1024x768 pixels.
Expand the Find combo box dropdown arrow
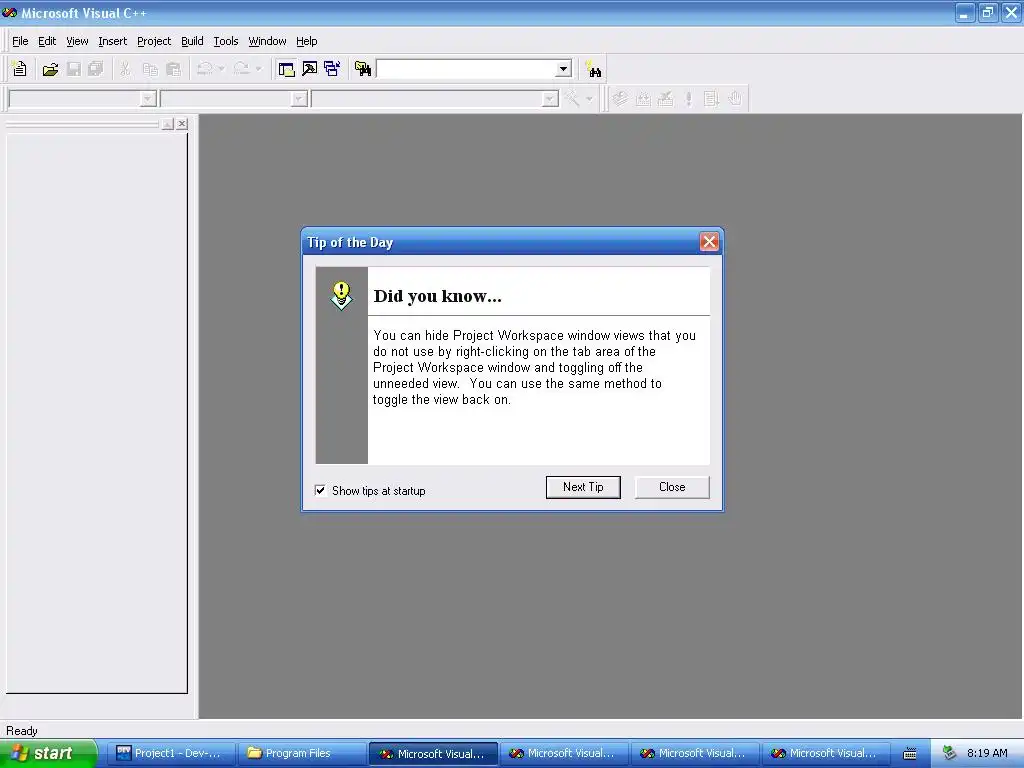[564, 69]
